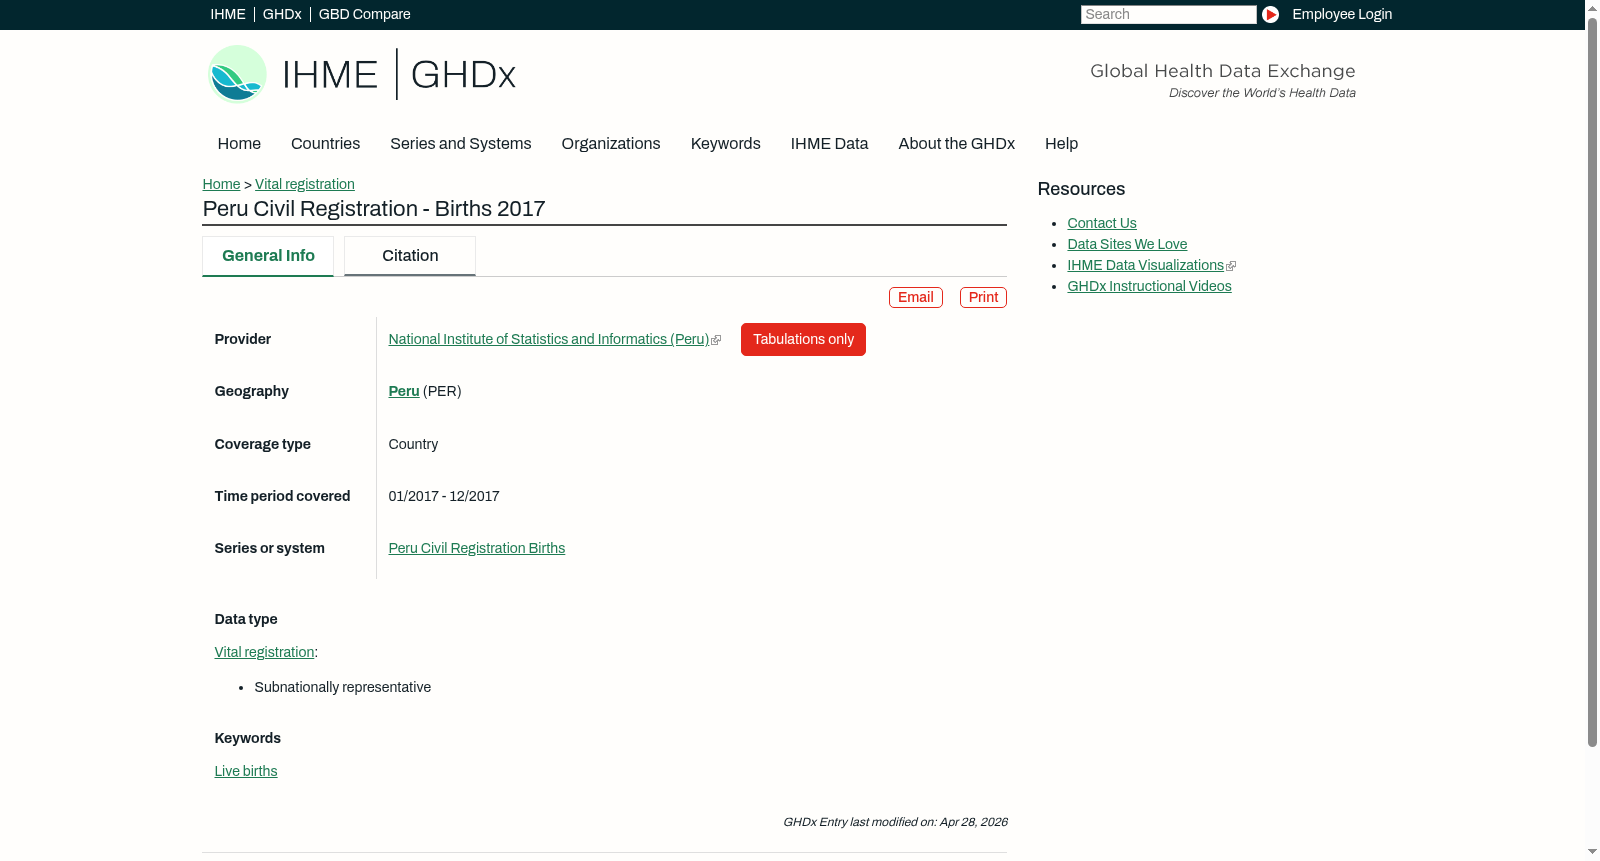This screenshot has width=1600, height=861.
Task: Open the Countries menu item
Action: click(325, 144)
